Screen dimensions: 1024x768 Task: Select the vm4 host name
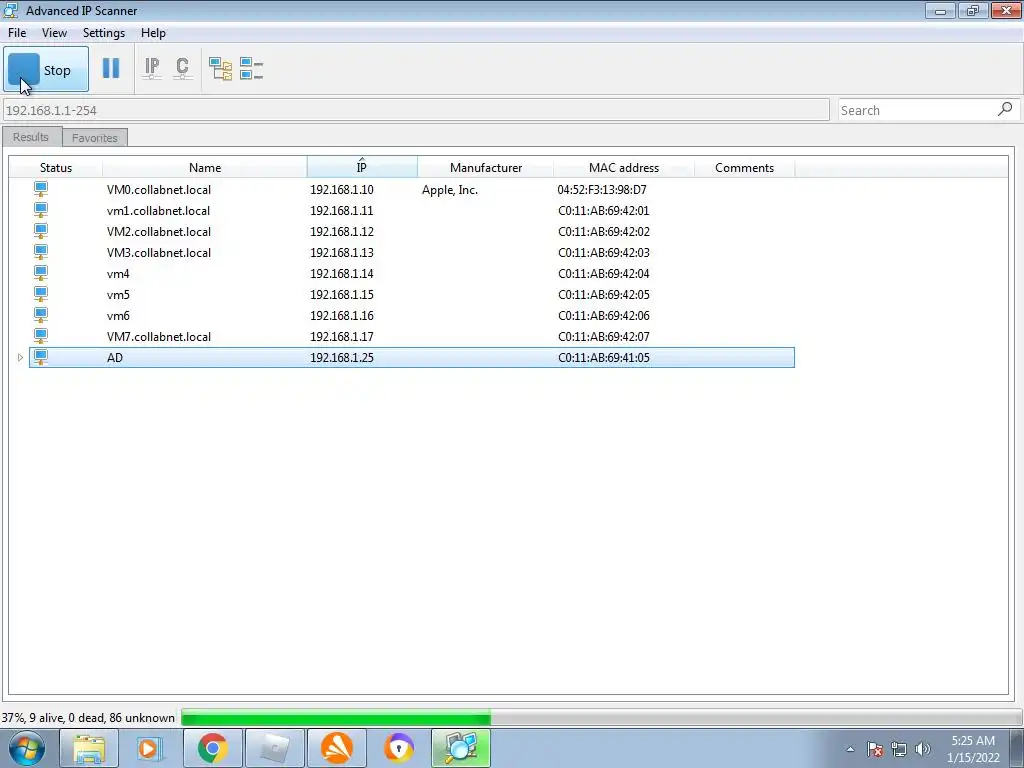118,274
